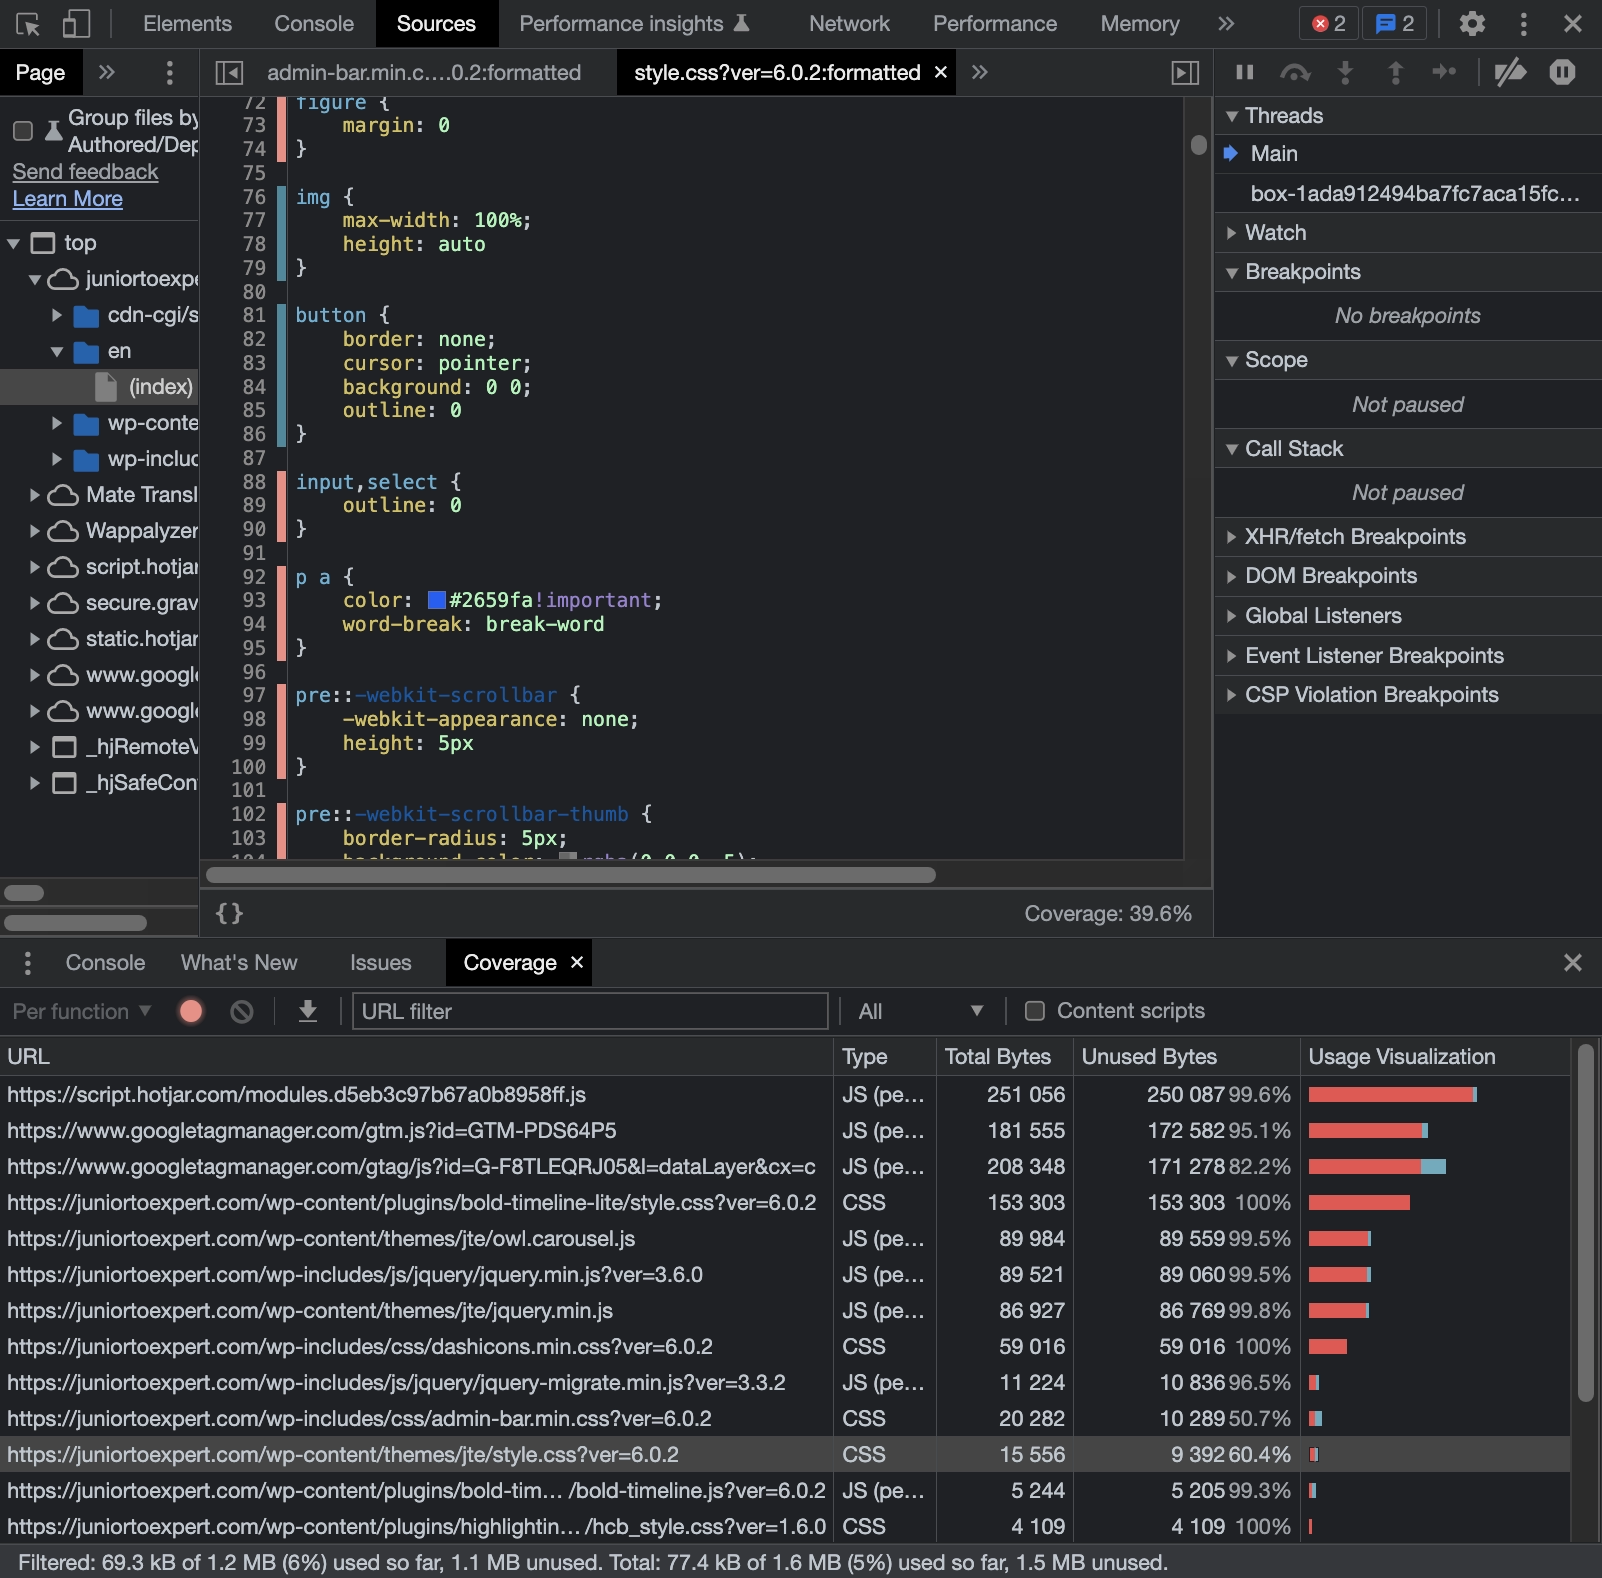Image resolution: width=1602 pixels, height=1578 pixels.
Task: Switch to the Console panel tab
Action: [314, 23]
